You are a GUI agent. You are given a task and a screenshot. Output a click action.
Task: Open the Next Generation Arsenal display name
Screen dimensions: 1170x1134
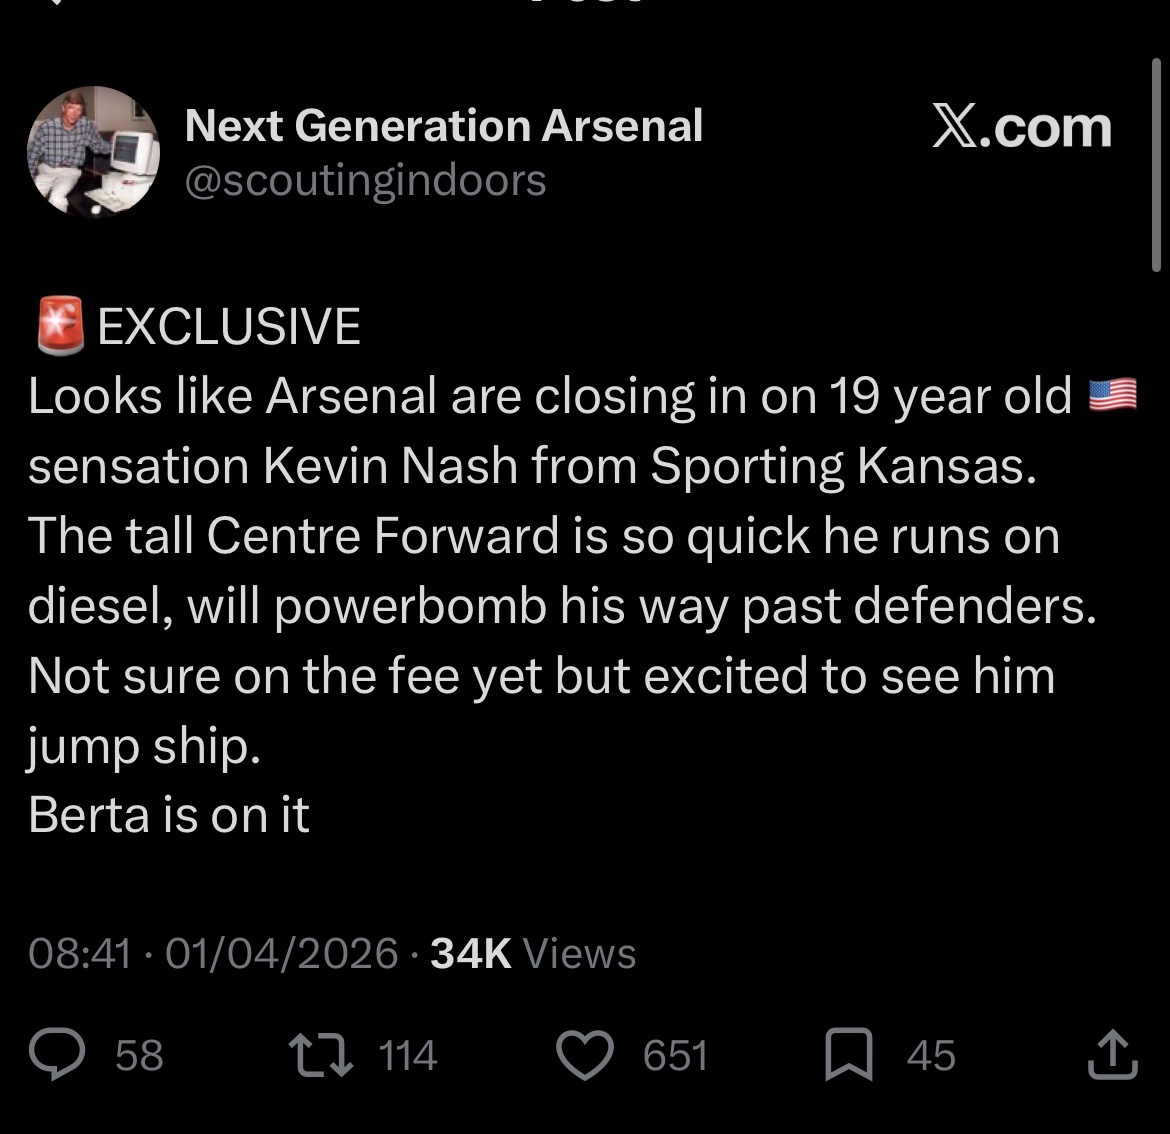pos(444,126)
